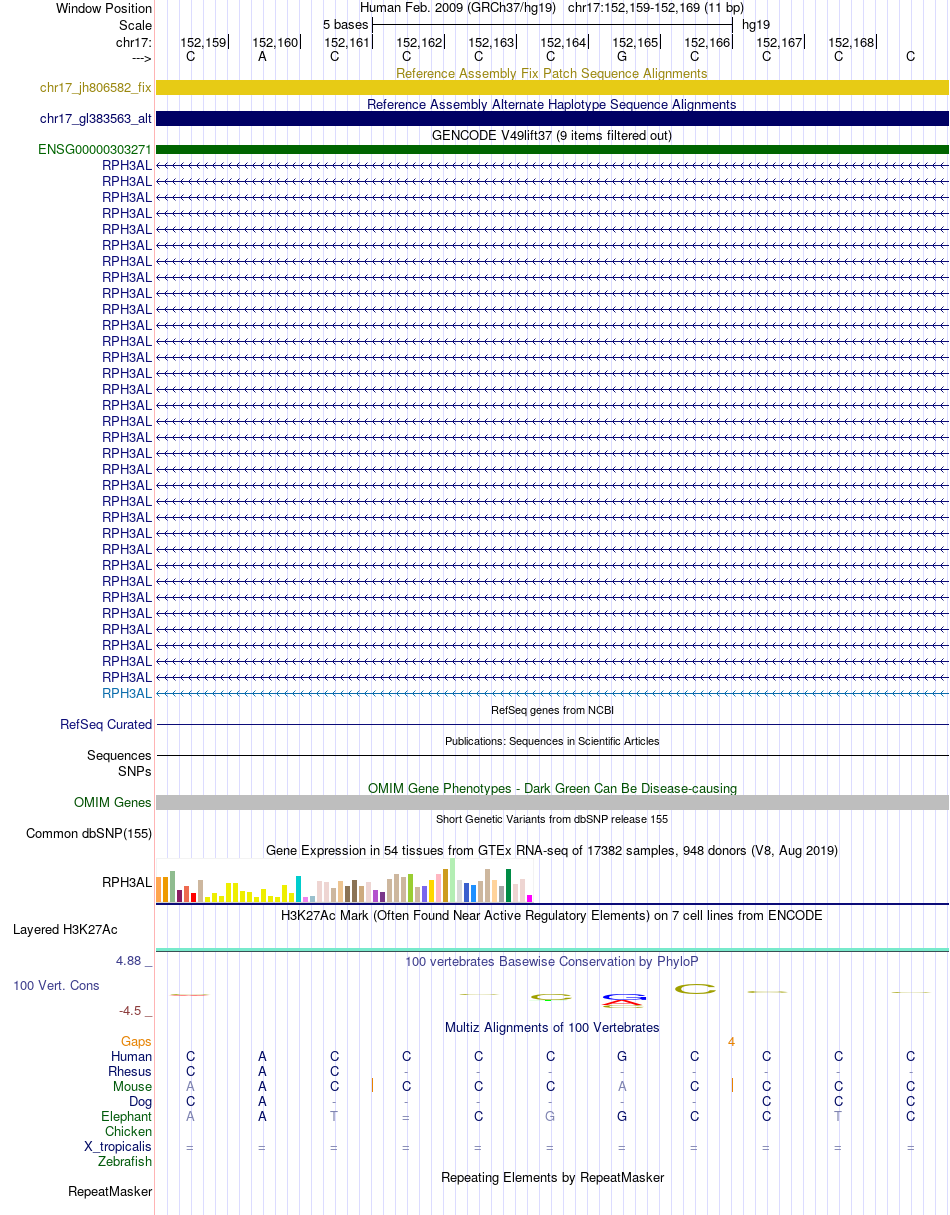Screen dimensions: 950x1215
Task: Click the Zebrafish species label
Action: [x=125, y=1161]
